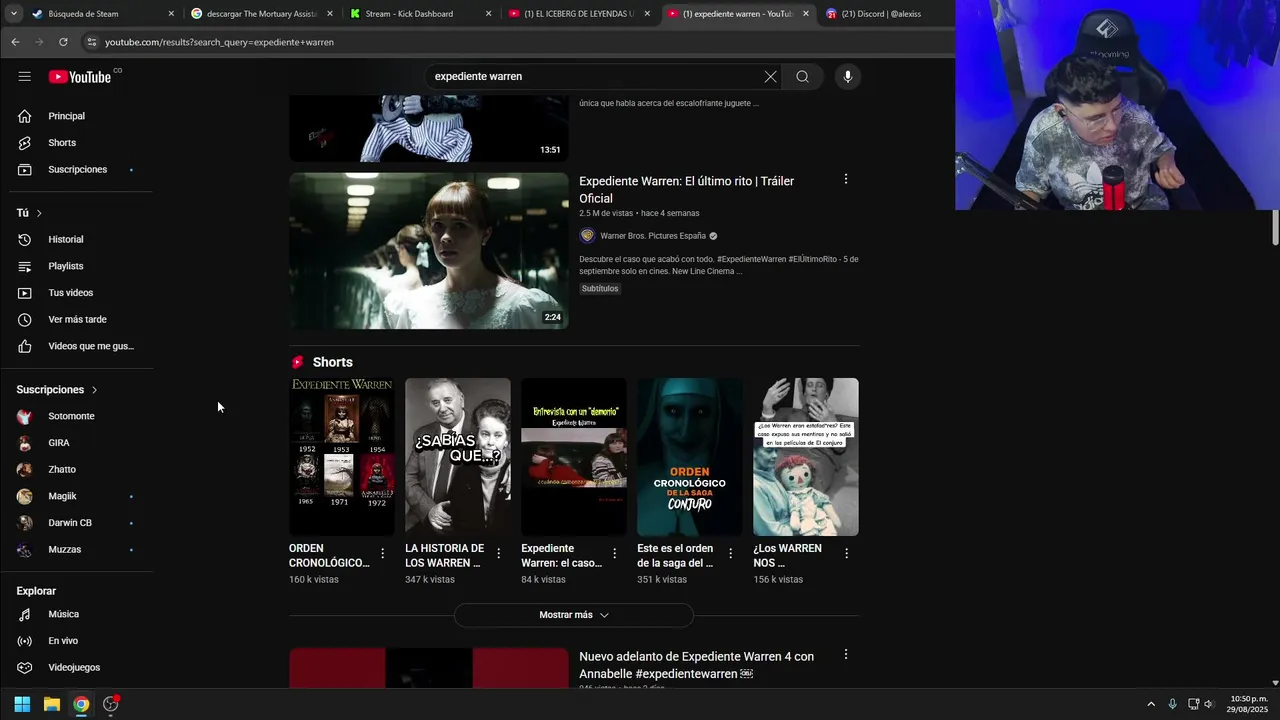Open Suscripciones in the sidebar
The width and height of the screenshot is (1280, 720).
[77, 169]
